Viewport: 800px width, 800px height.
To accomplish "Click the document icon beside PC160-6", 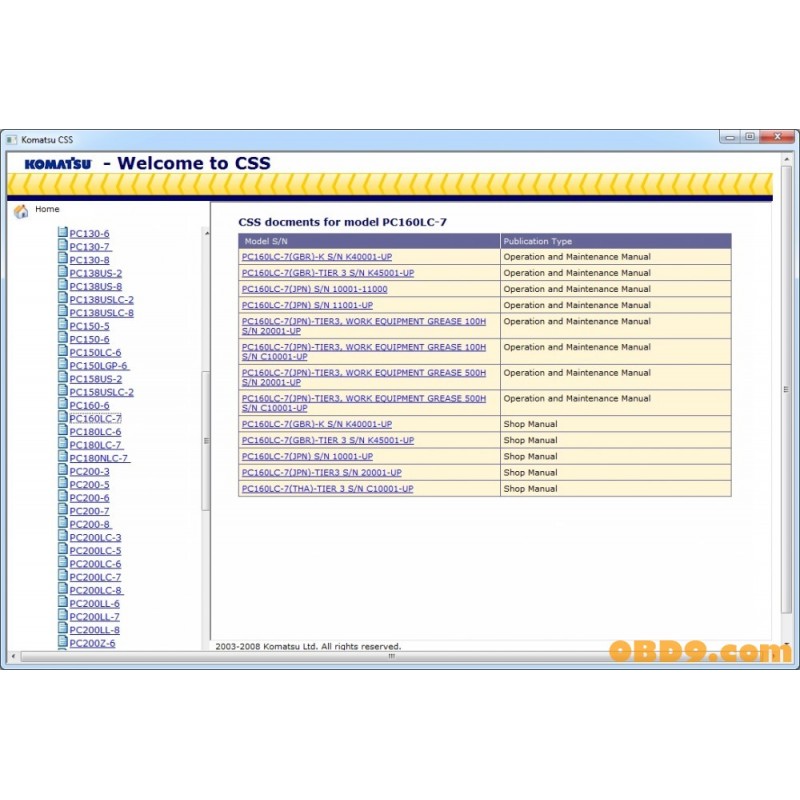I will coord(63,405).
